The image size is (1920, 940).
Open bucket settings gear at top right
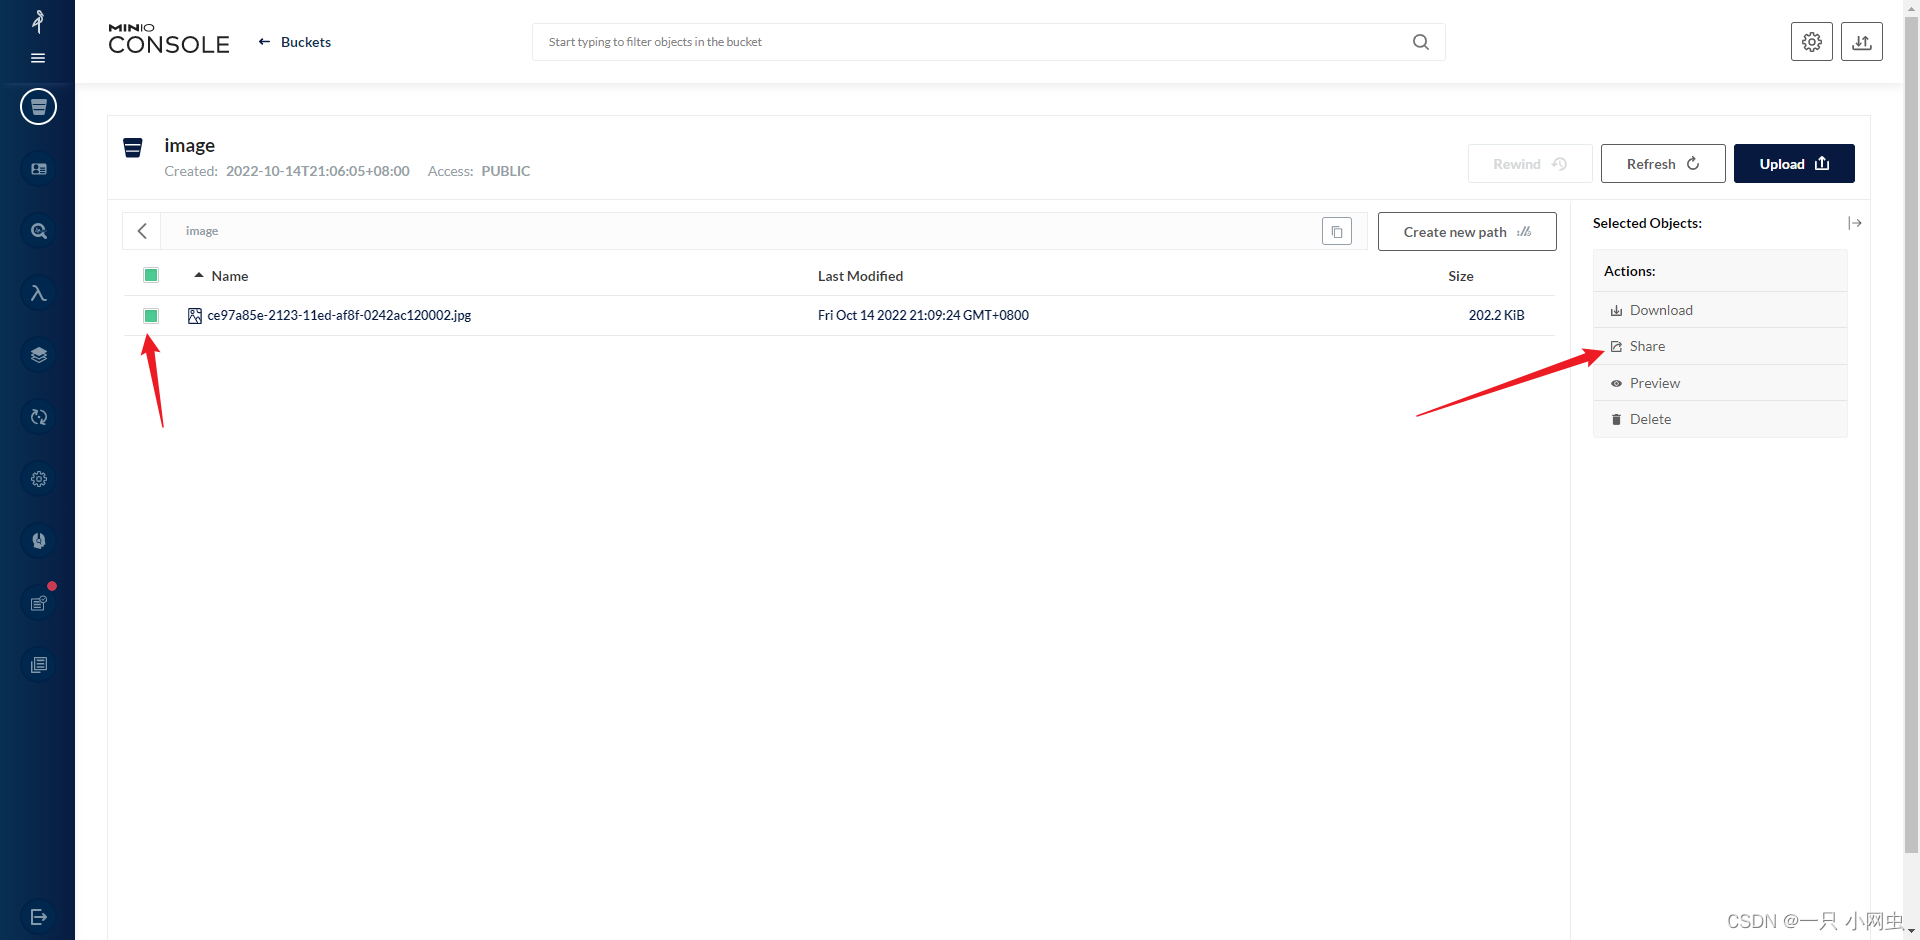(x=1811, y=42)
